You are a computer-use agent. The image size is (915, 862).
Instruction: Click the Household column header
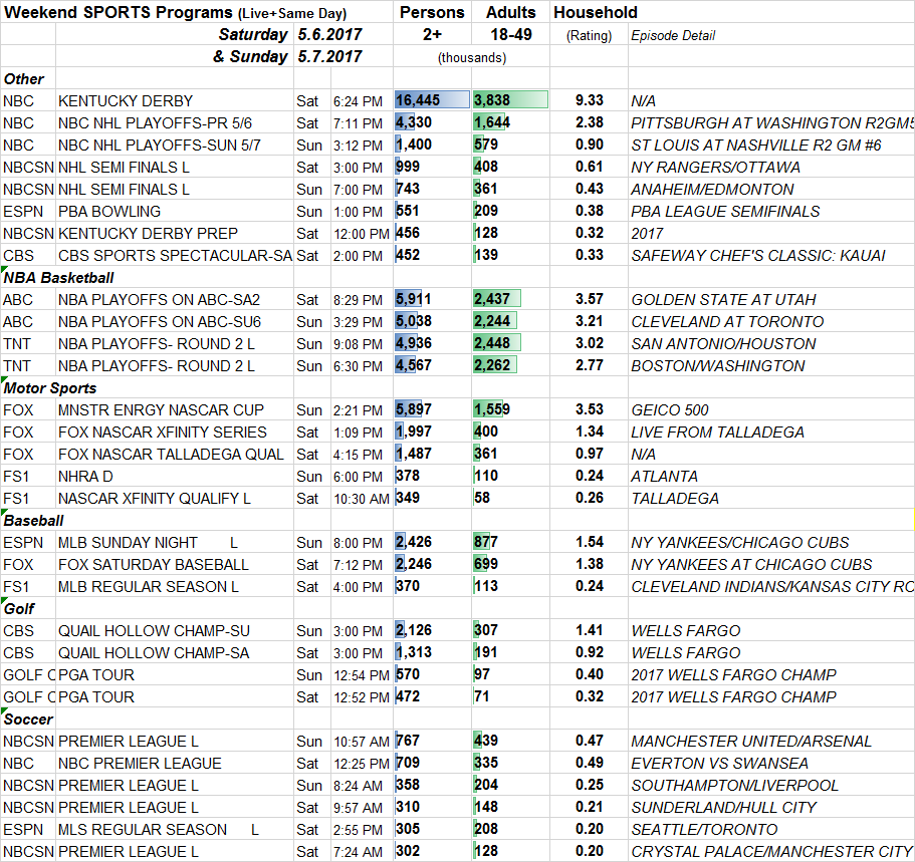tap(595, 12)
